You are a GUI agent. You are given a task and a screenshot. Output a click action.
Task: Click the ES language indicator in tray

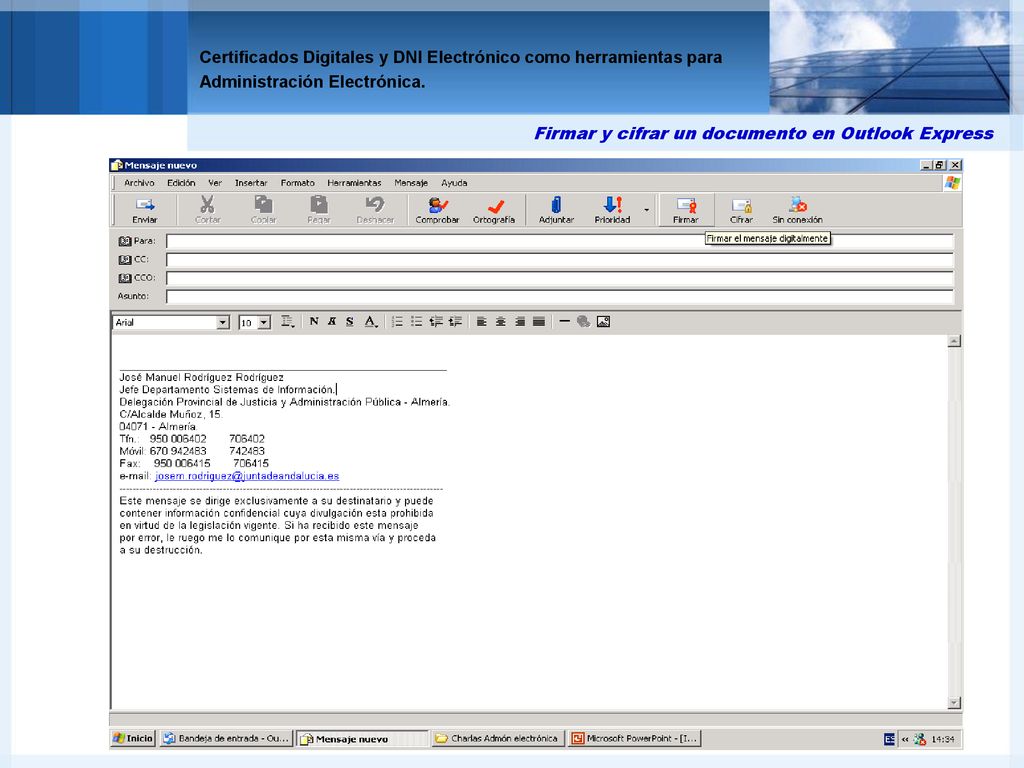[889, 739]
